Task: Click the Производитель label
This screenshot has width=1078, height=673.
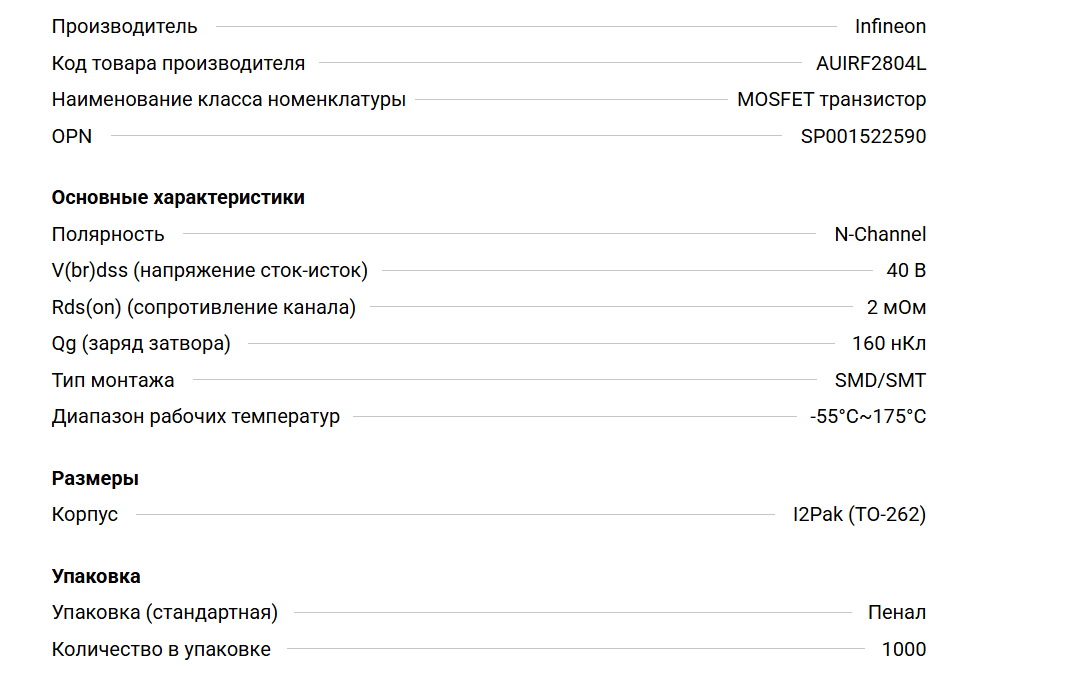Action: point(125,27)
